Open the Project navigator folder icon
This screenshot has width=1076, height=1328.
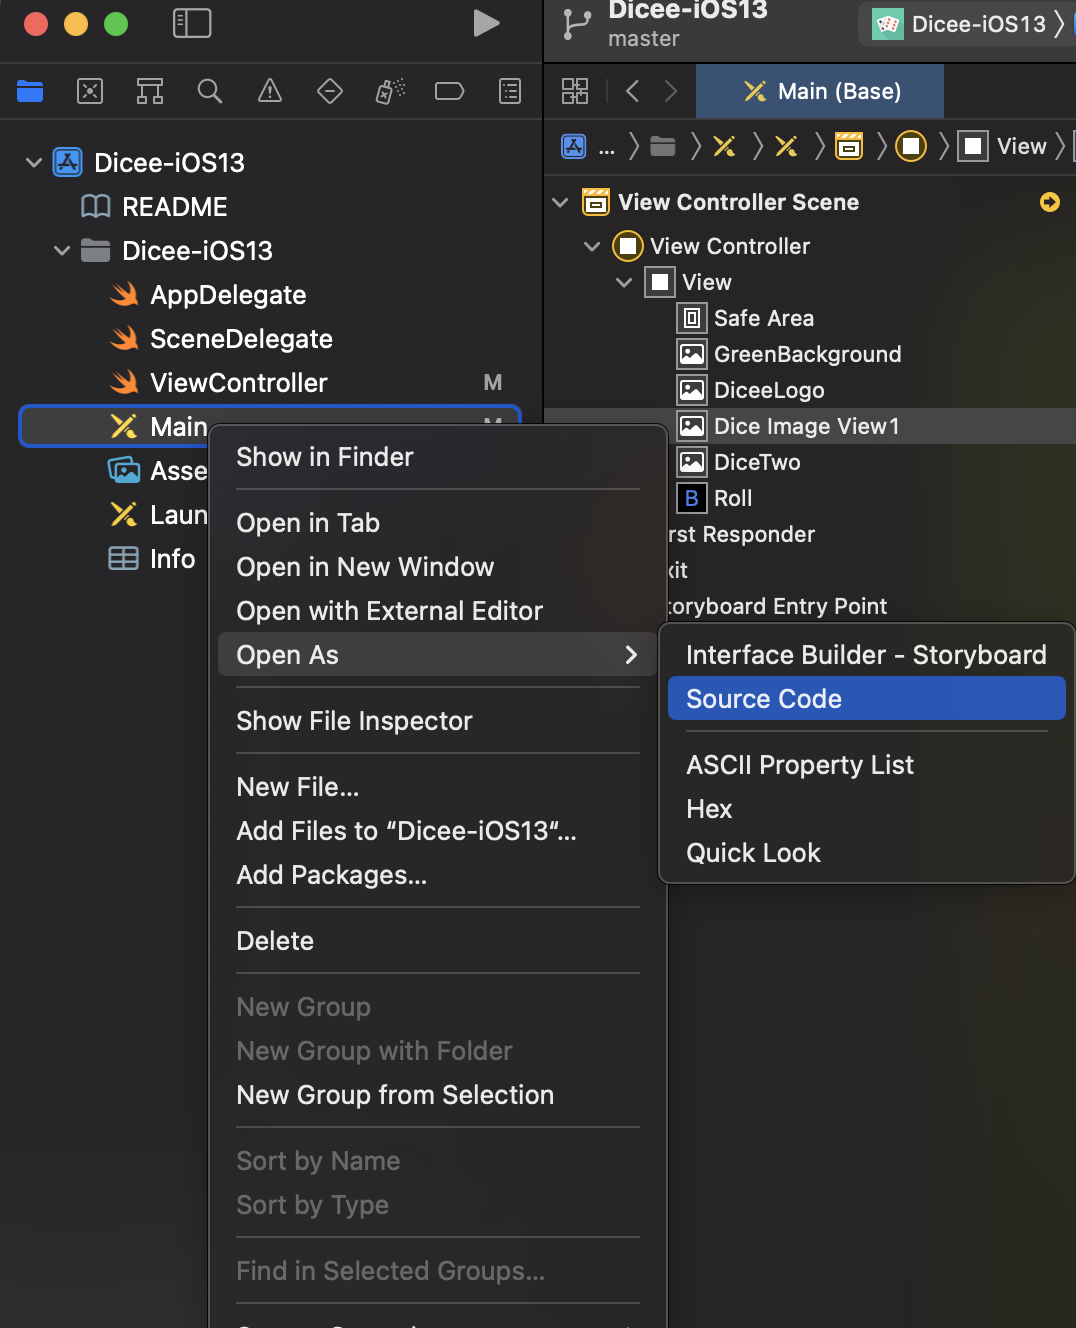(30, 92)
